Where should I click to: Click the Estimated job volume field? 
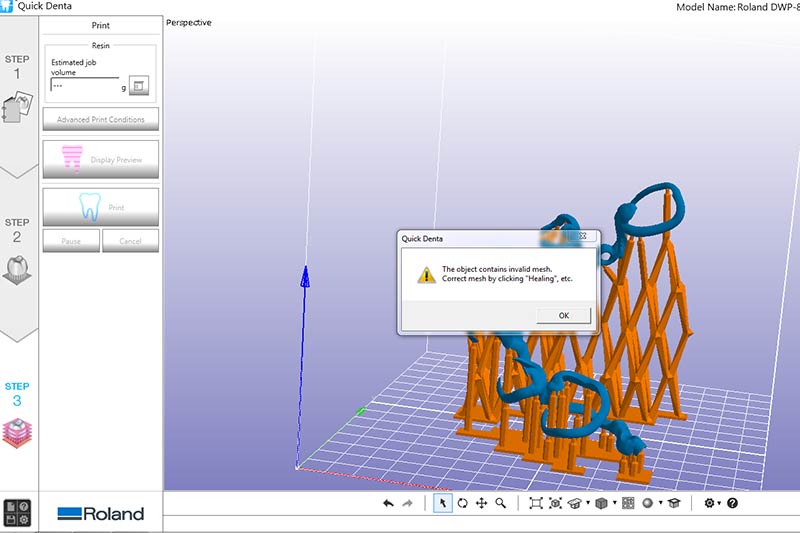[x=84, y=86]
